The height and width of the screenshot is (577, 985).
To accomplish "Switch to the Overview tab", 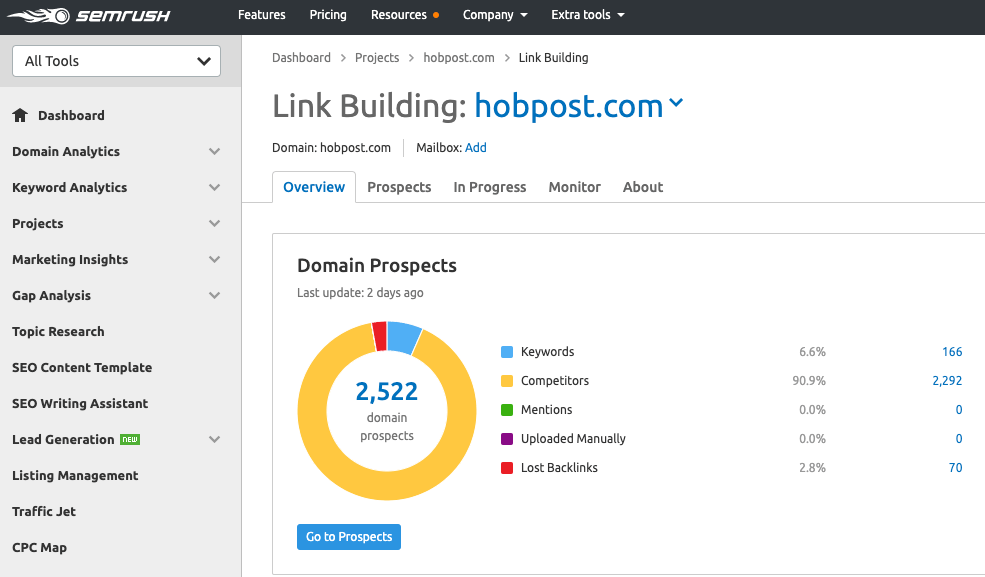I will 314,187.
